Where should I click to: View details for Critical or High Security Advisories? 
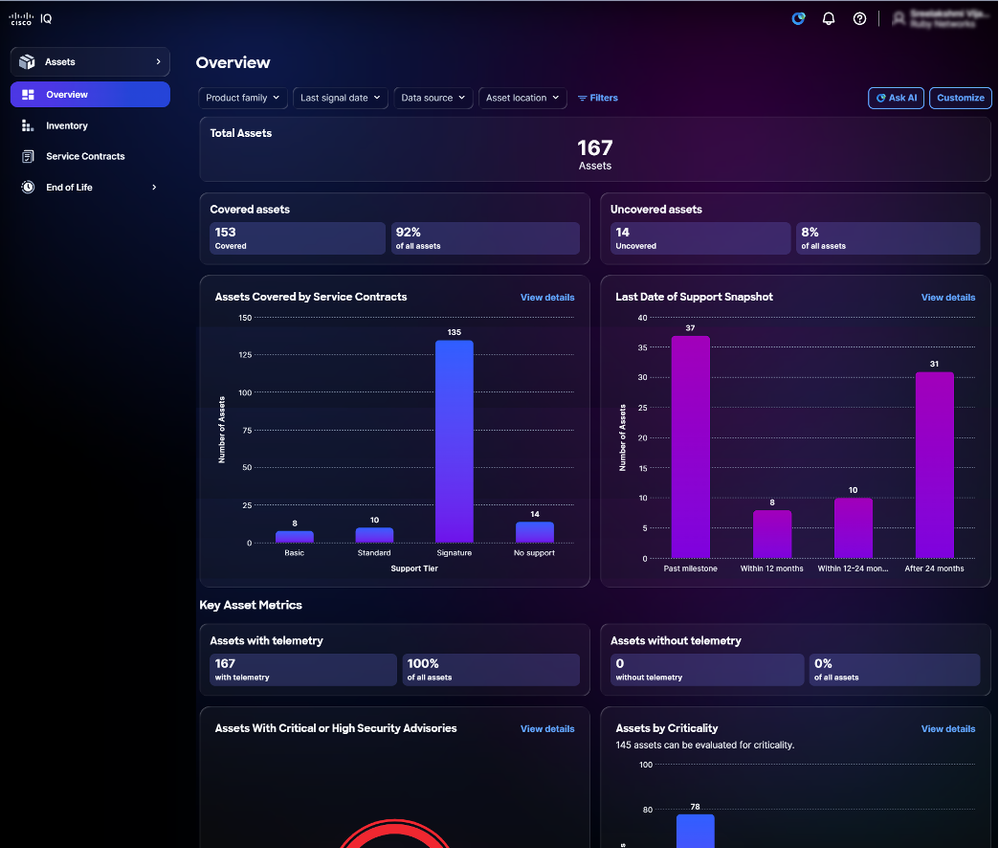(547, 729)
